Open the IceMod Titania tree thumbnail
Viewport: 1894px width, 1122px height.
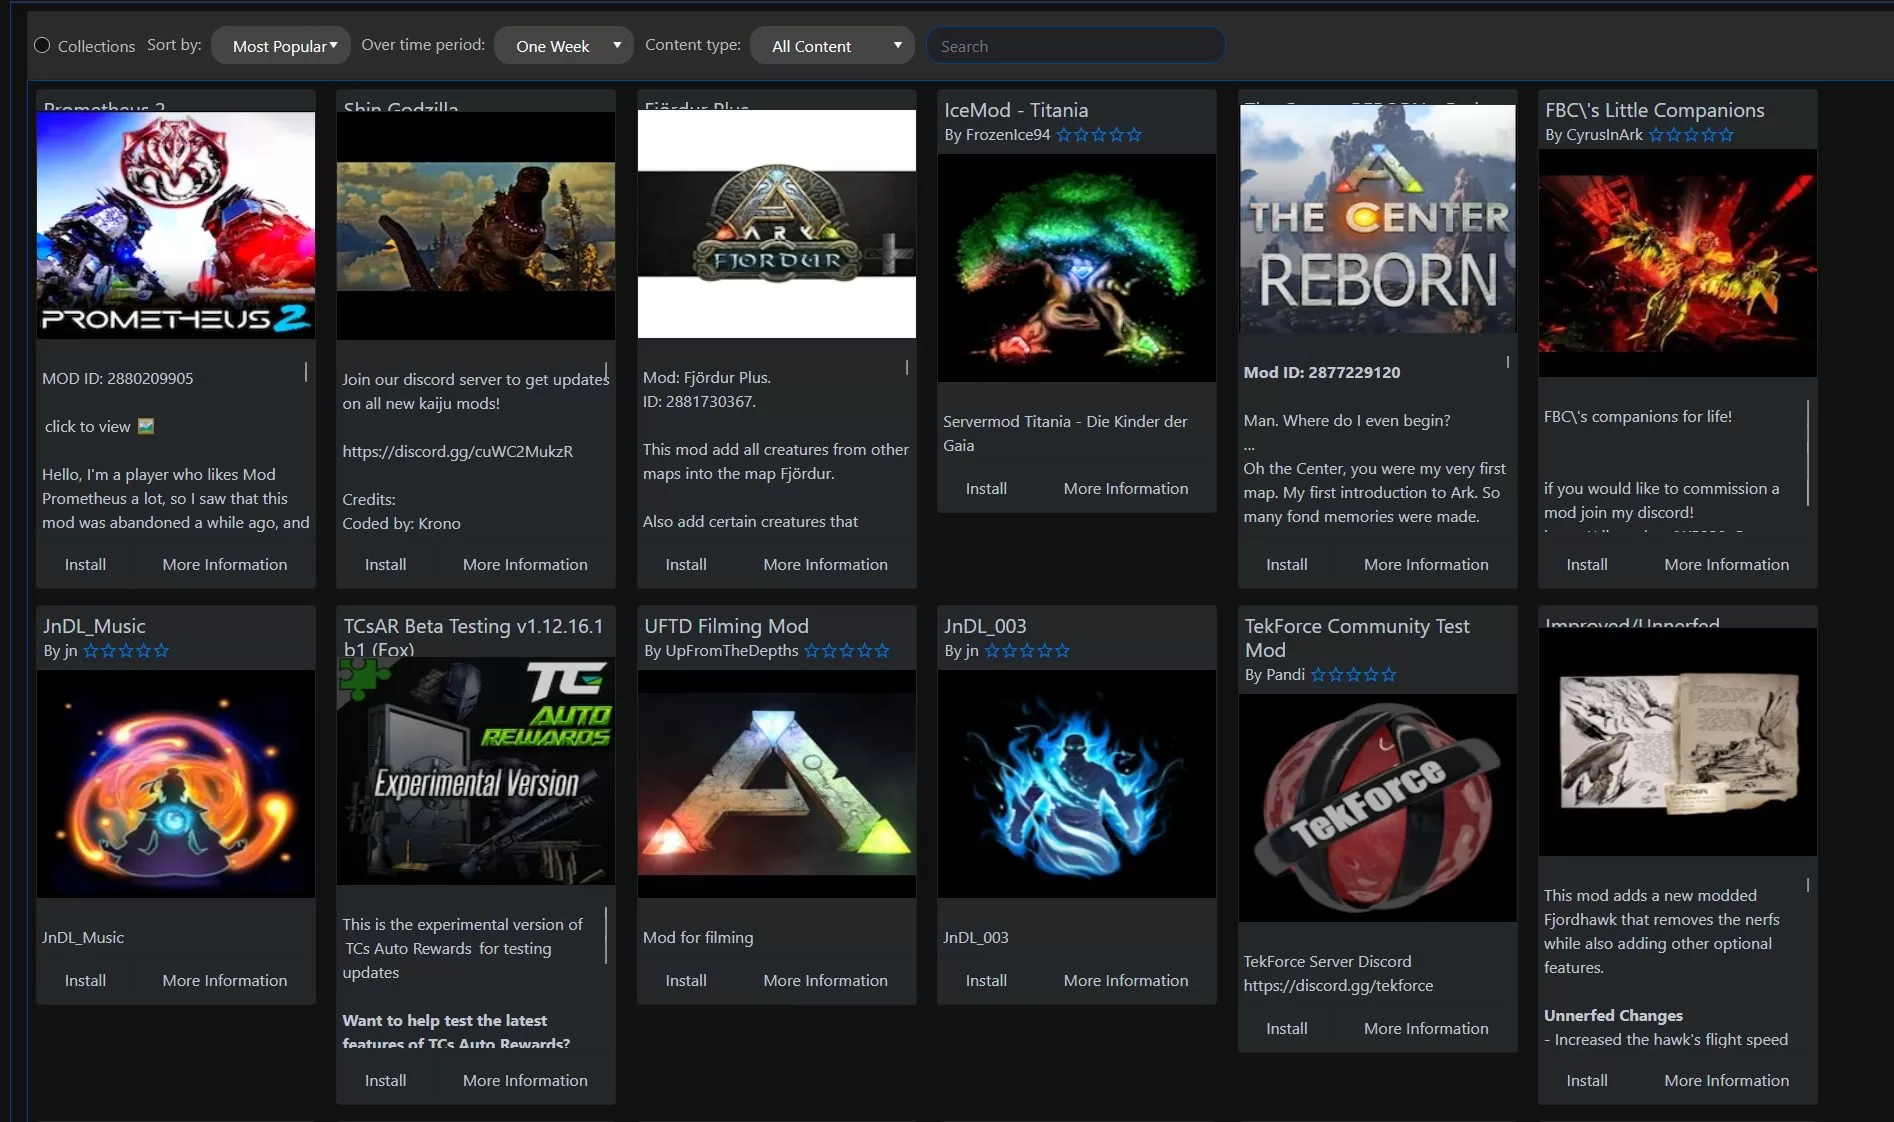[1077, 268]
